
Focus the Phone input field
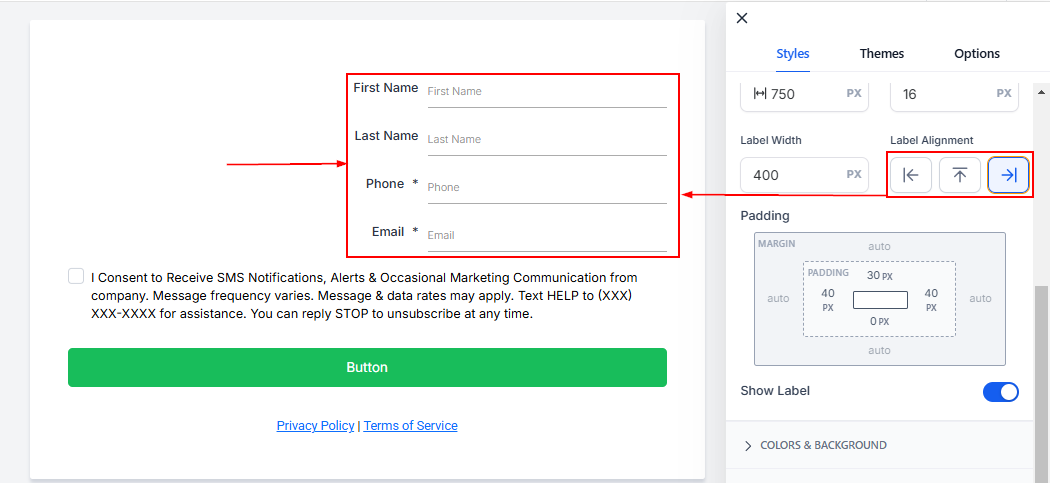pos(545,187)
